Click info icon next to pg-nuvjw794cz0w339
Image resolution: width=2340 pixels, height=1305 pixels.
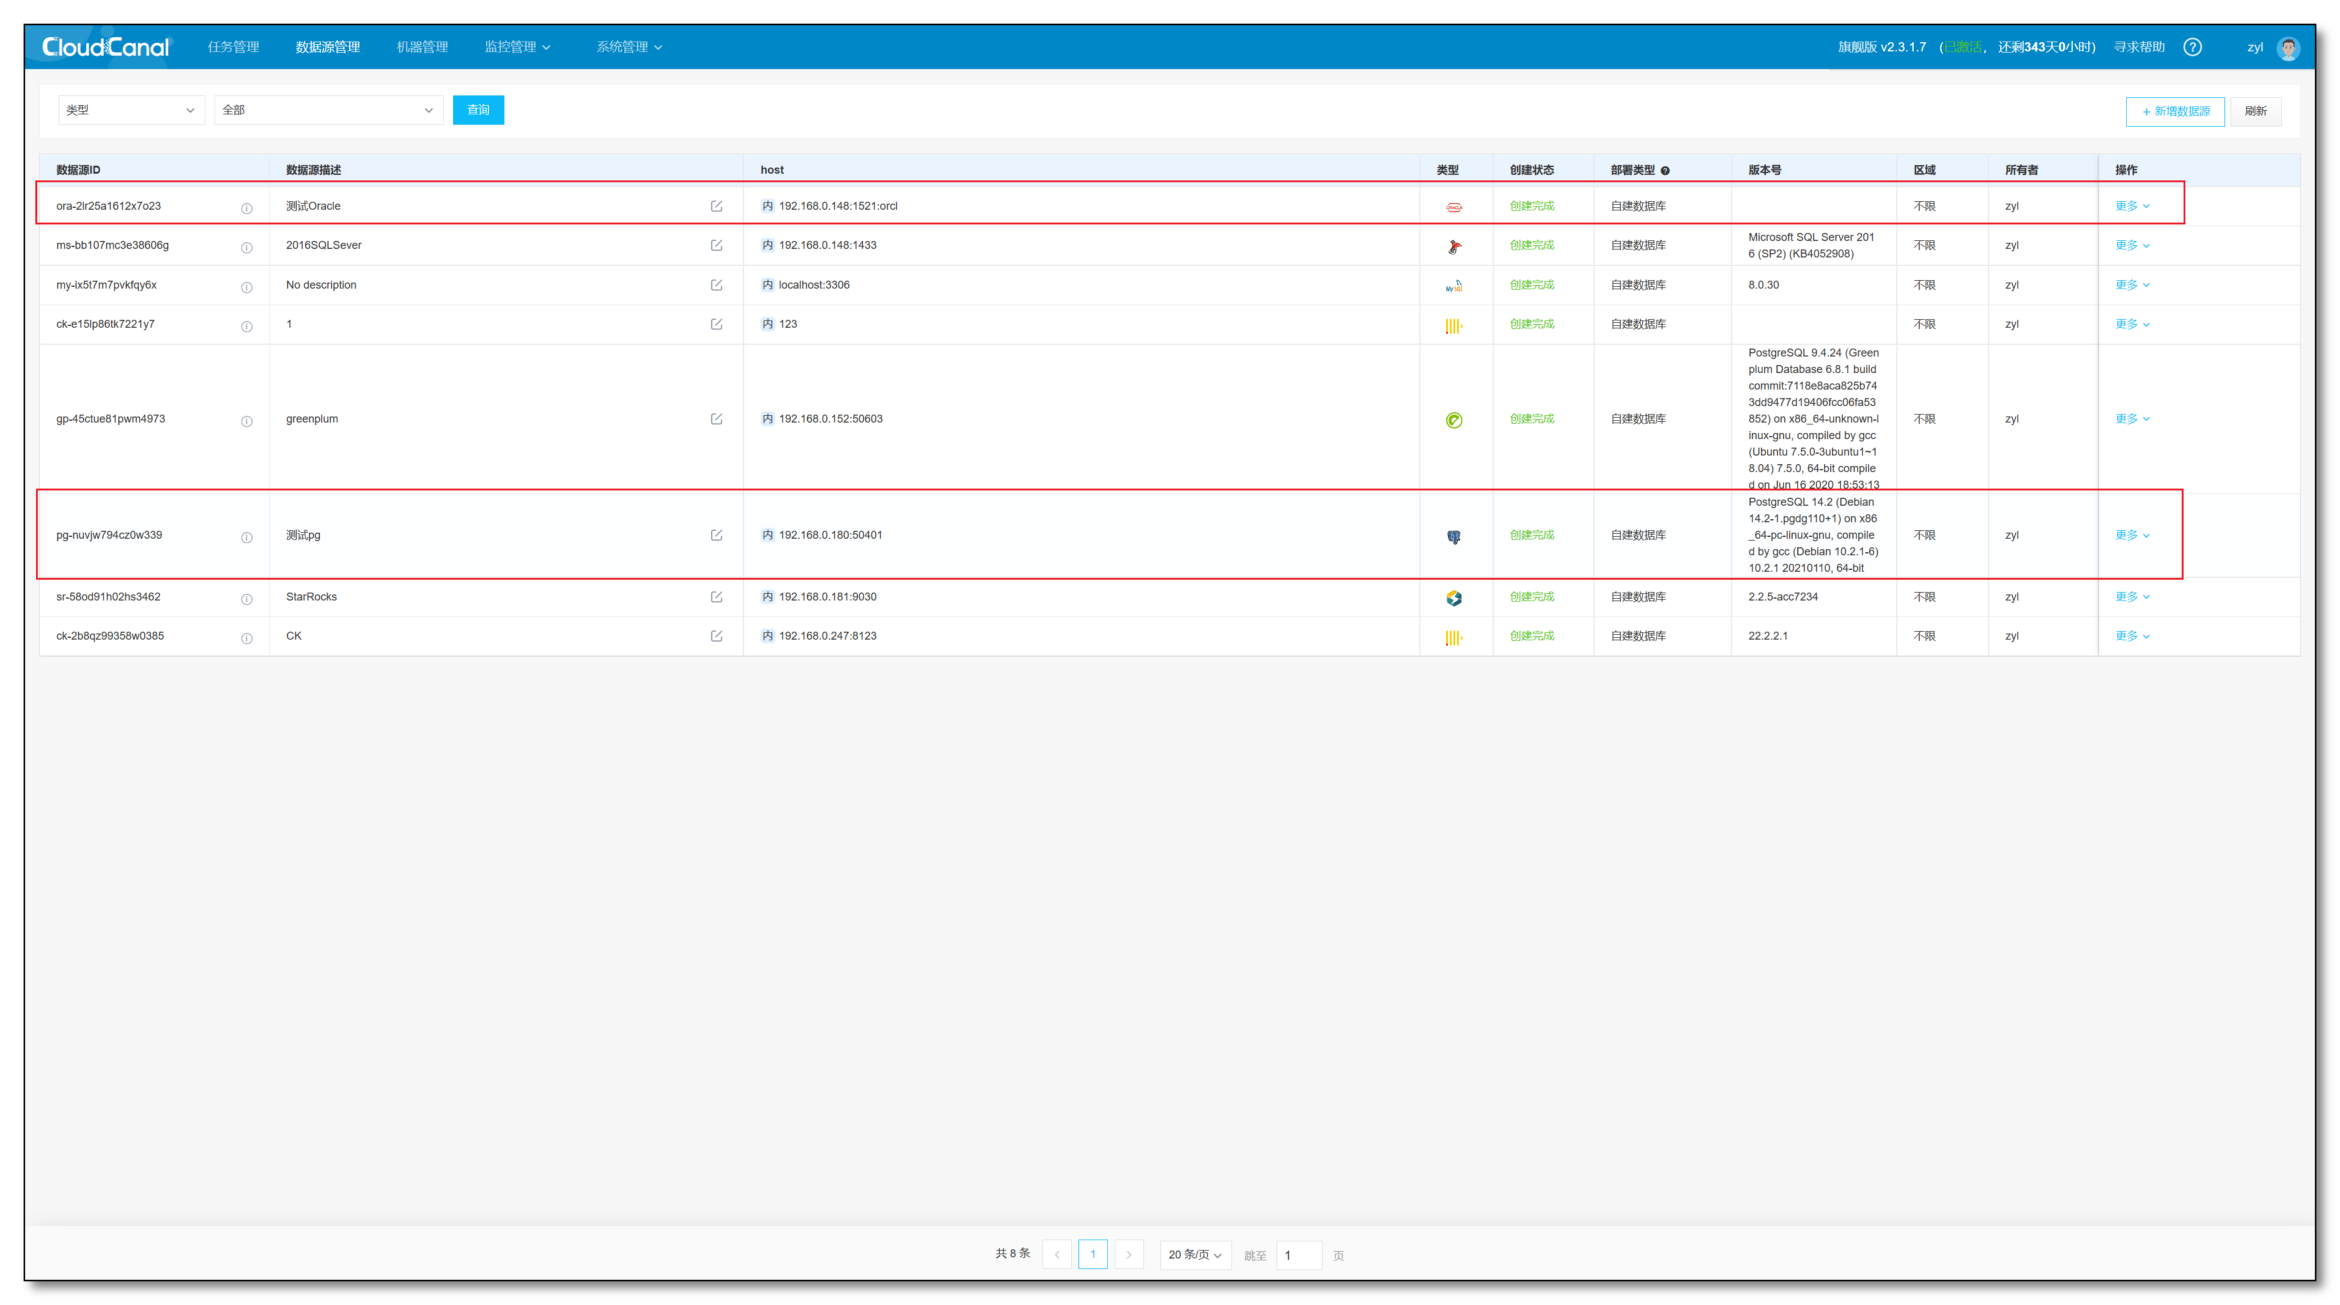246,537
